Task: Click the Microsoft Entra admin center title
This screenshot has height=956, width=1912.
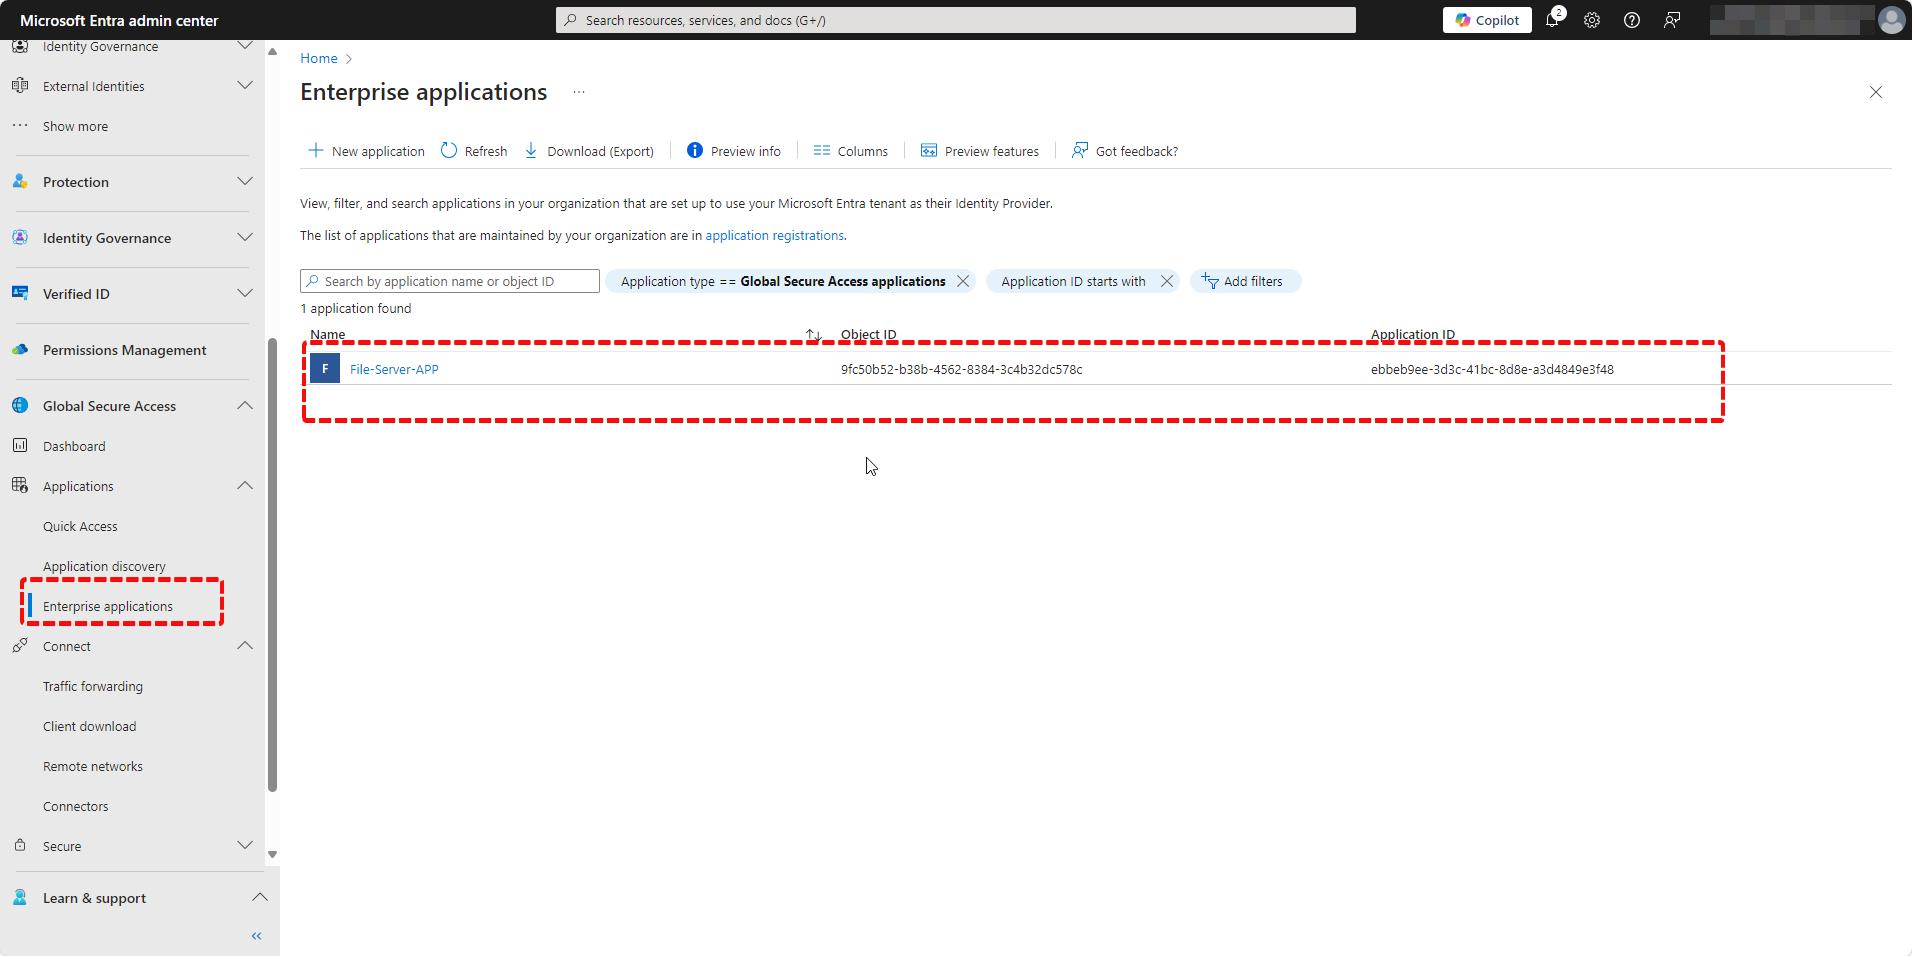Action: point(119,20)
